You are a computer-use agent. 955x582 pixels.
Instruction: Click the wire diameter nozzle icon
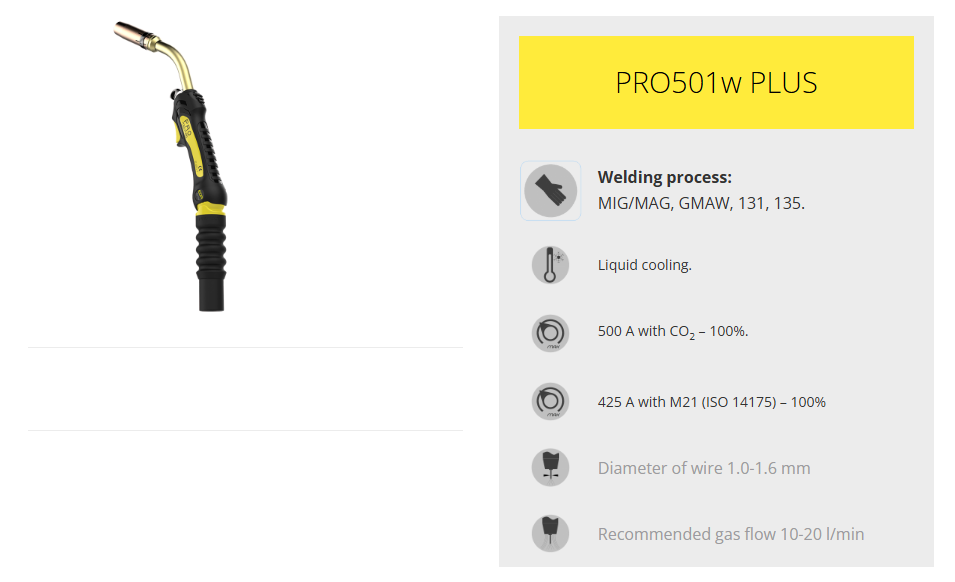pos(550,468)
